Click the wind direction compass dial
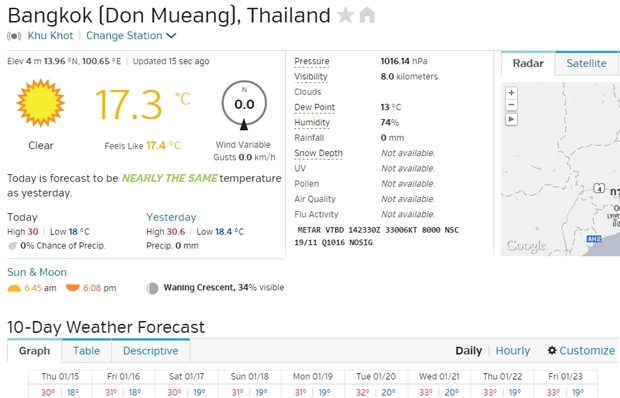Viewport: 620px width, 398px height. point(244,105)
